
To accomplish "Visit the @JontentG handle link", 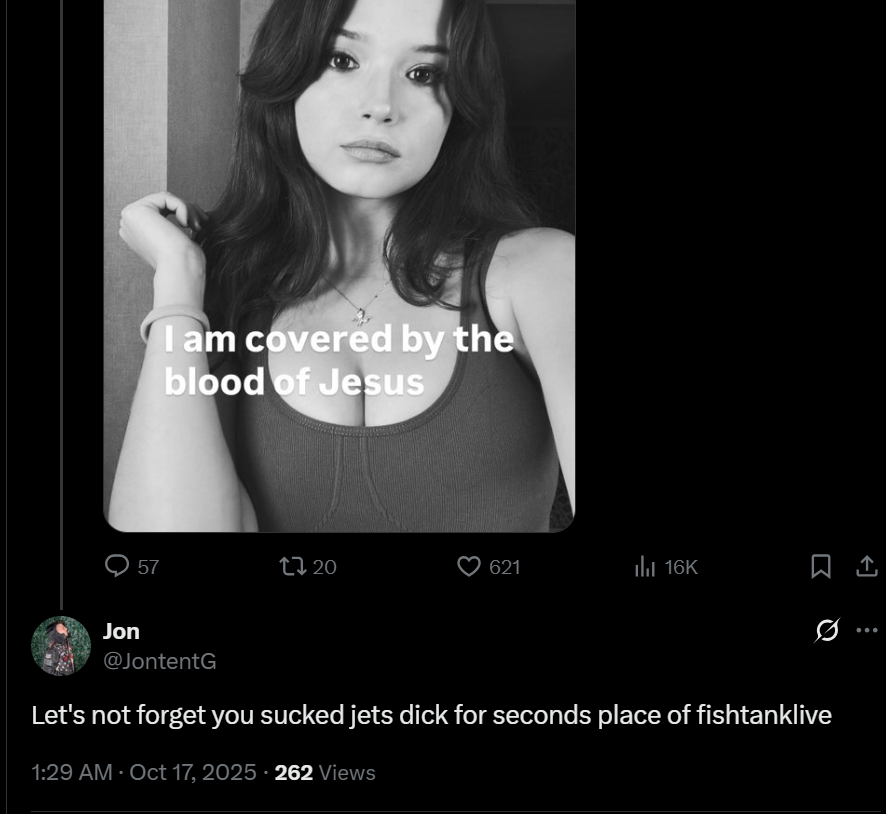I will coord(160,661).
